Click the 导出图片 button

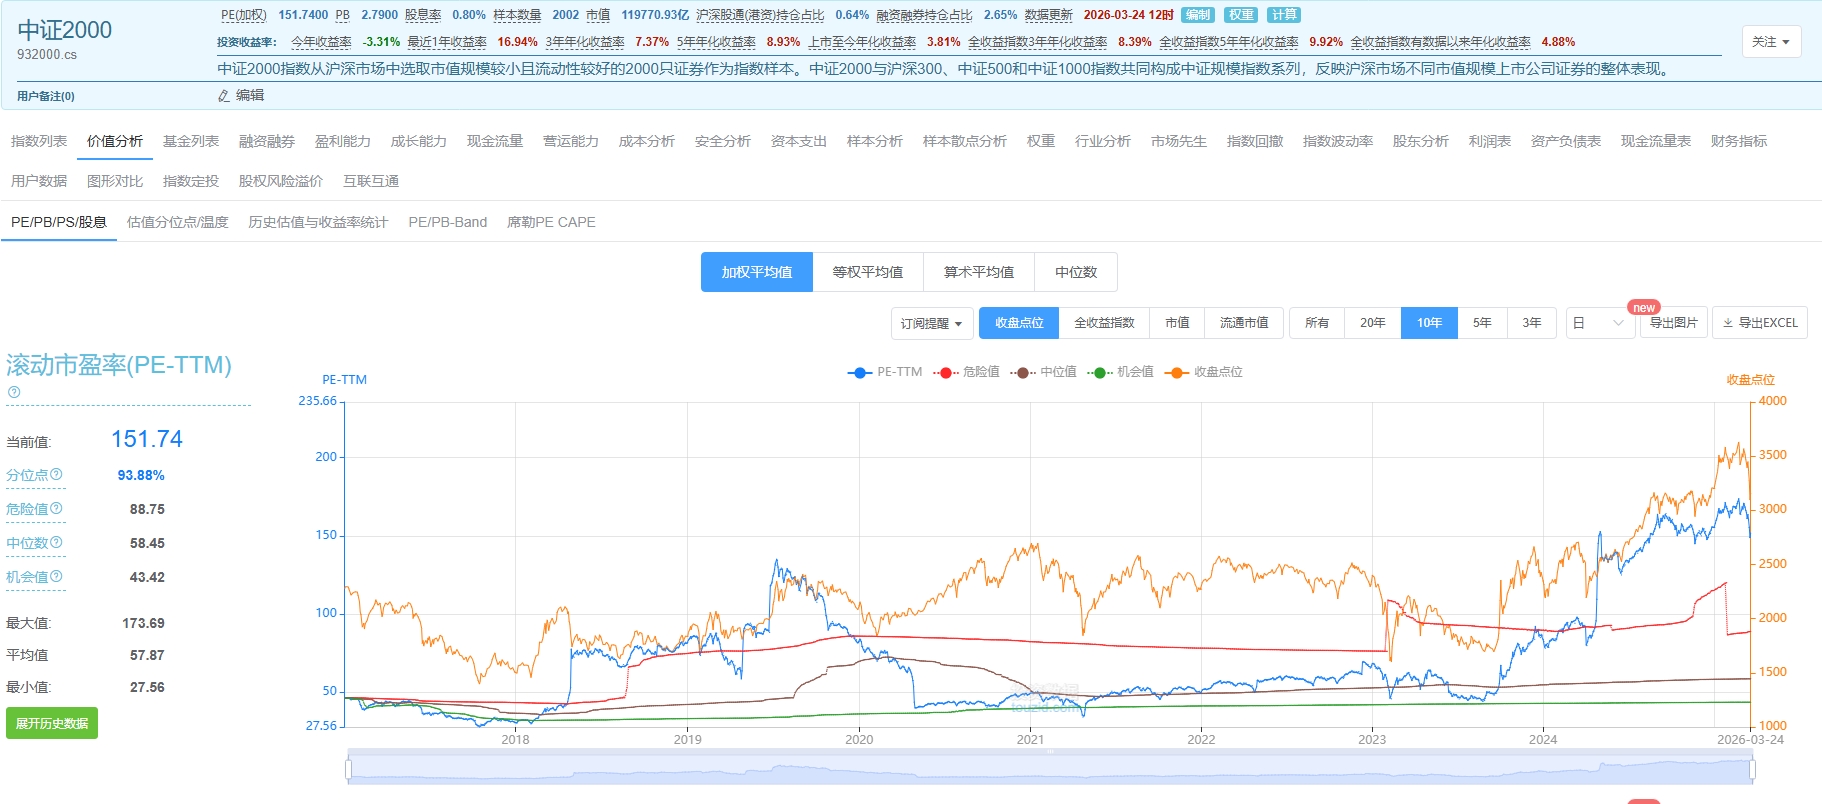point(1673,323)
